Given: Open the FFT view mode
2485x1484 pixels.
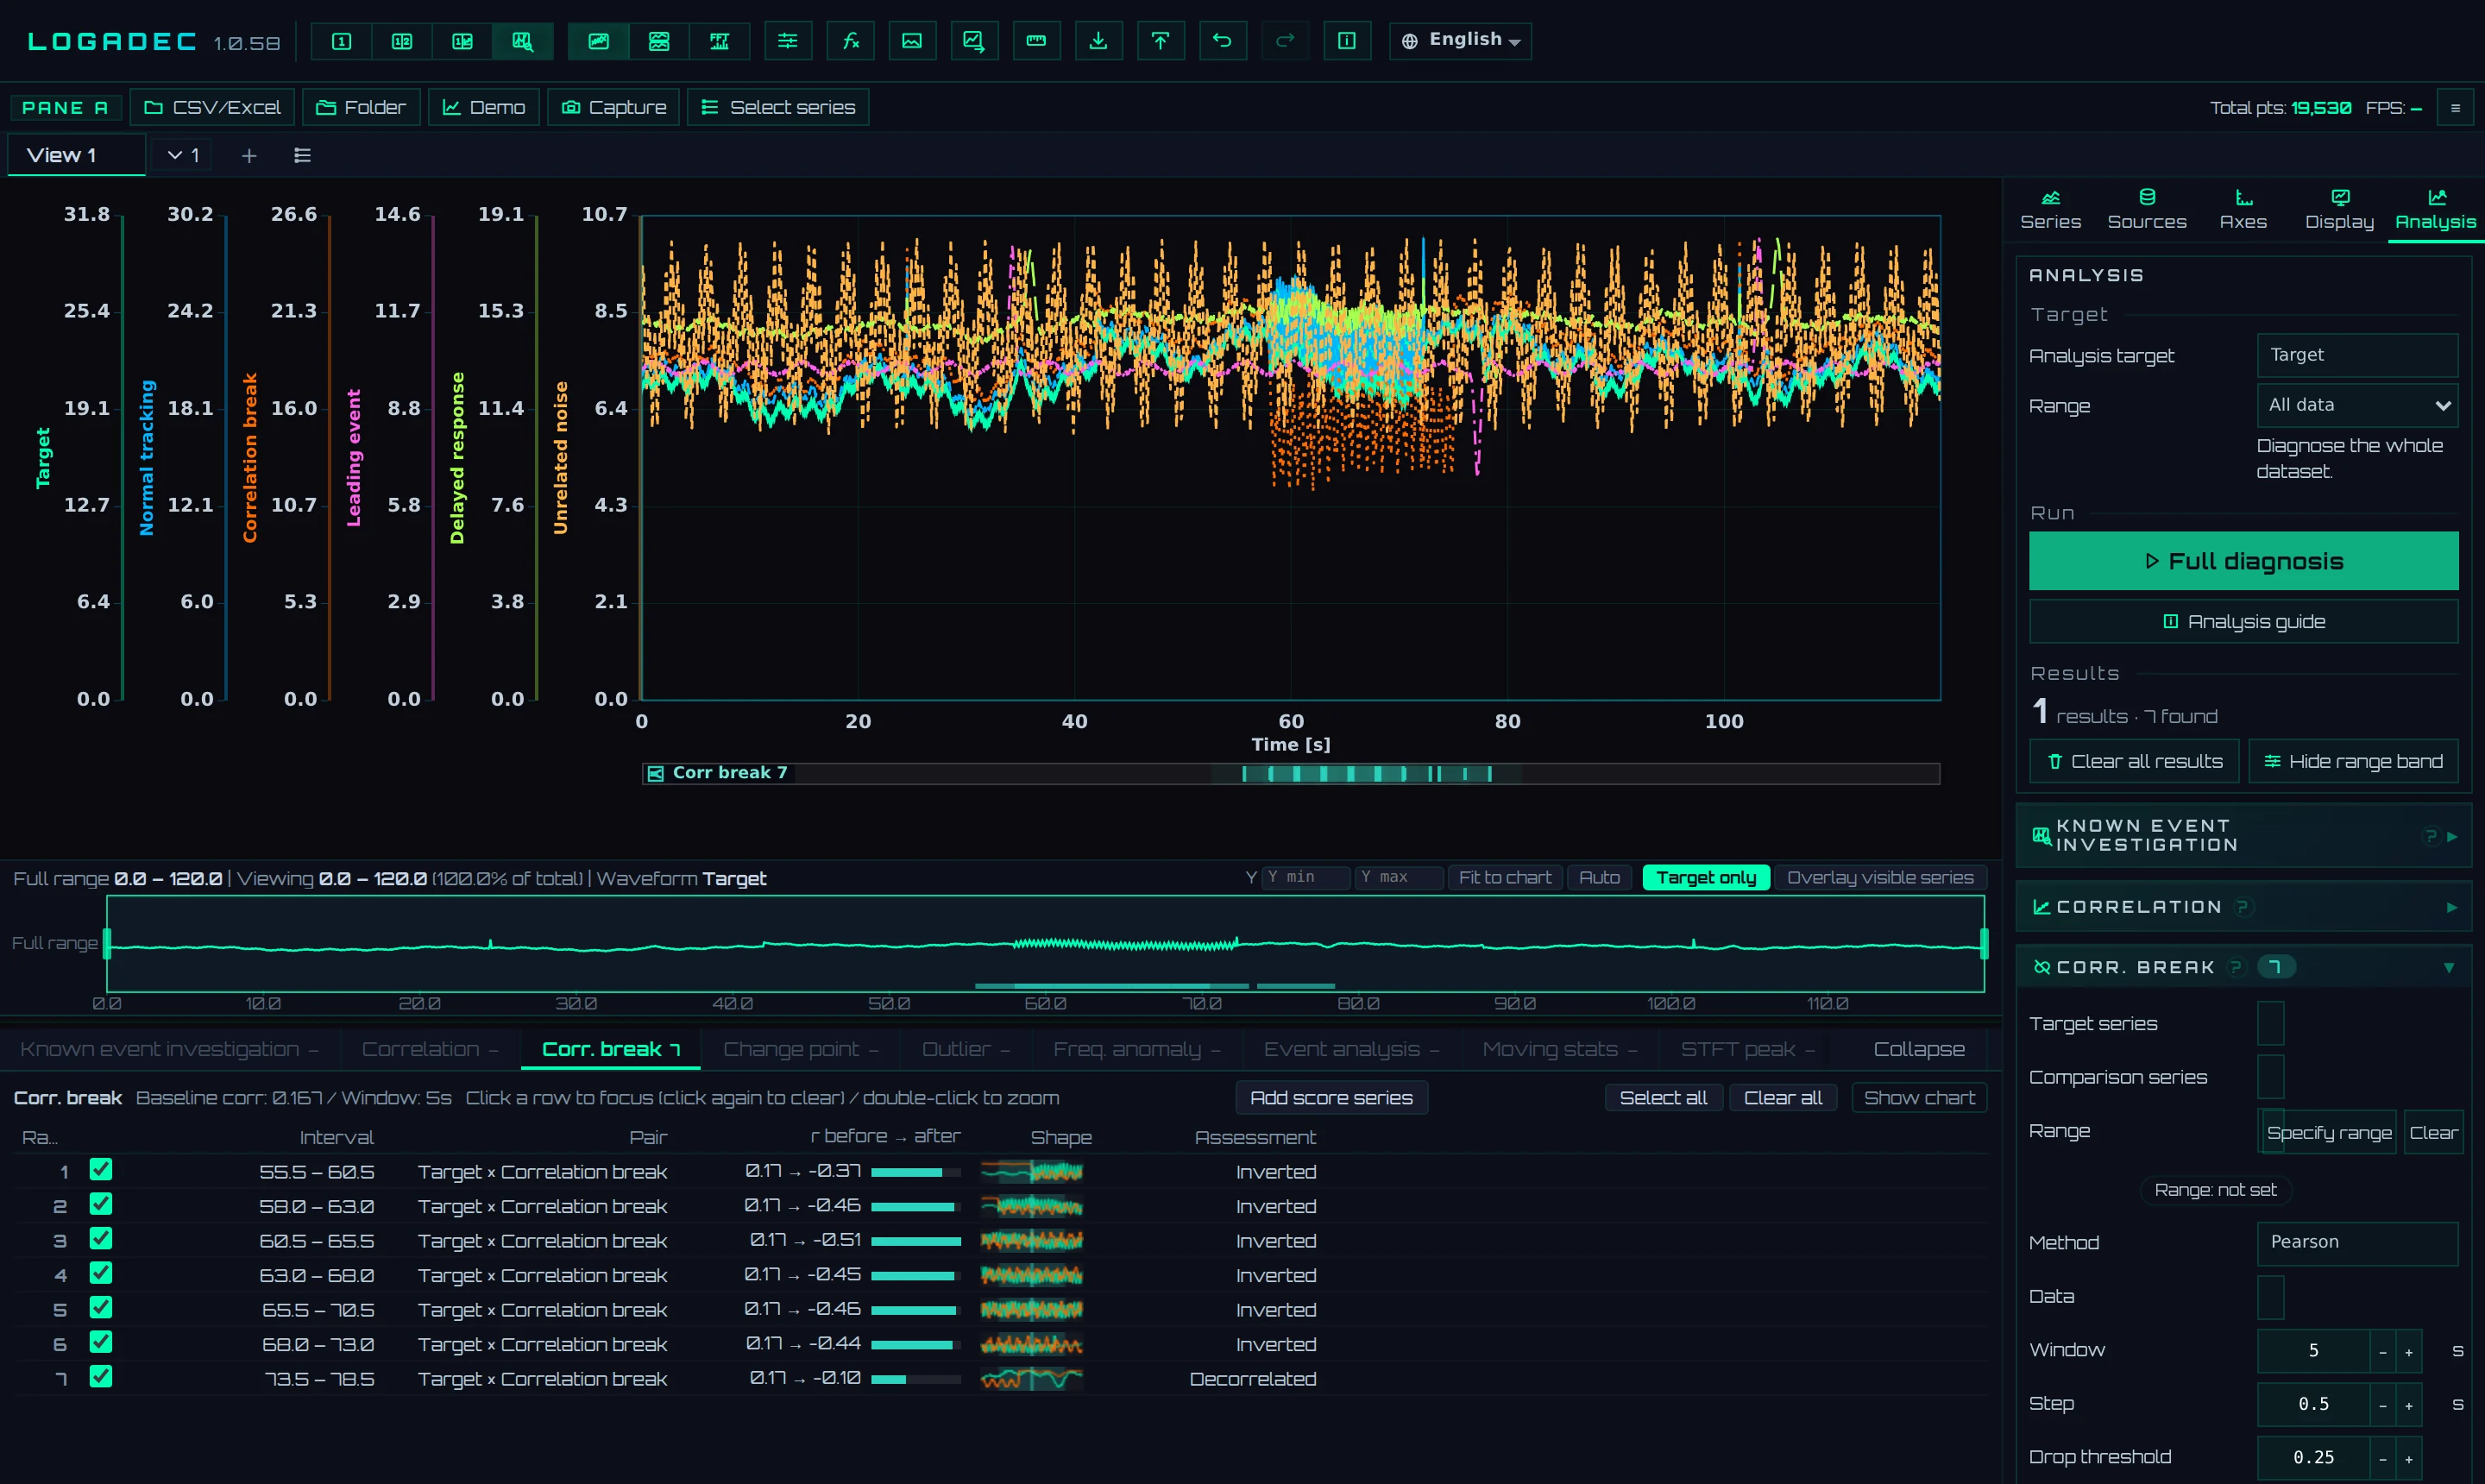Looking at the screenshot, I should (719, 41).
